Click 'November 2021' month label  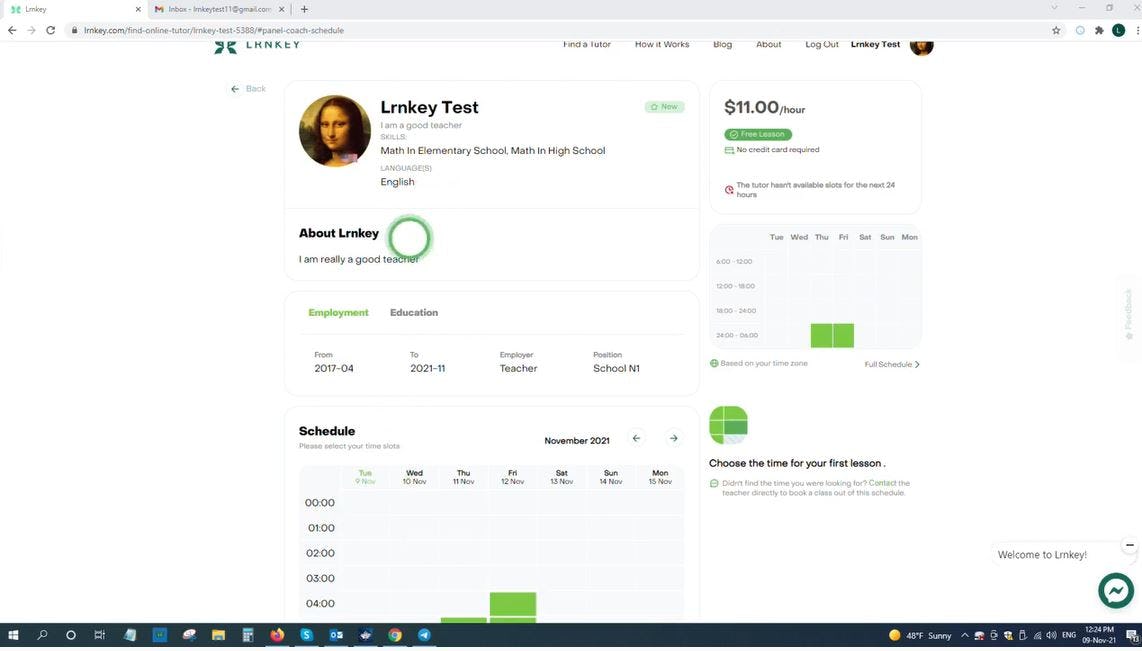[577, 441]
